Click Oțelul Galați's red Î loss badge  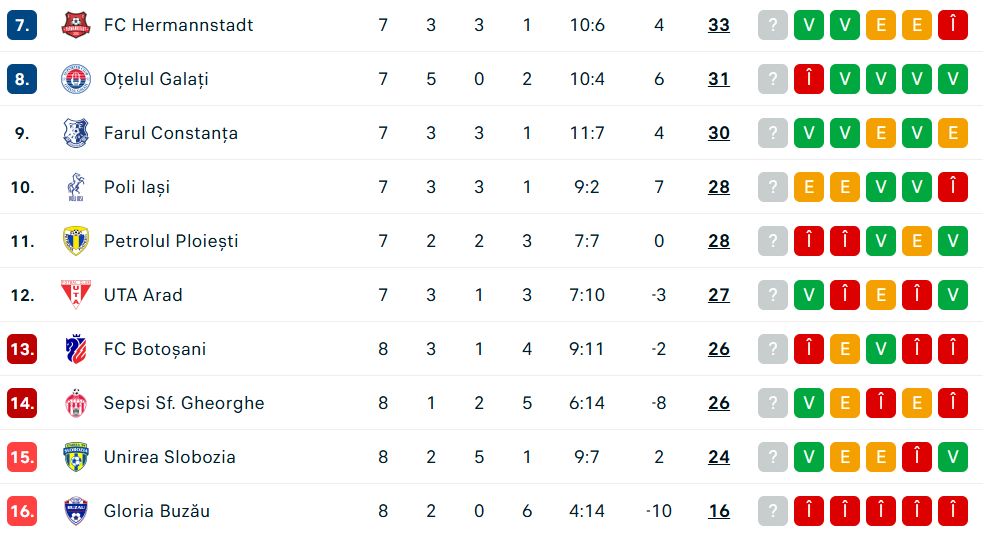click(x=809, y=79)
